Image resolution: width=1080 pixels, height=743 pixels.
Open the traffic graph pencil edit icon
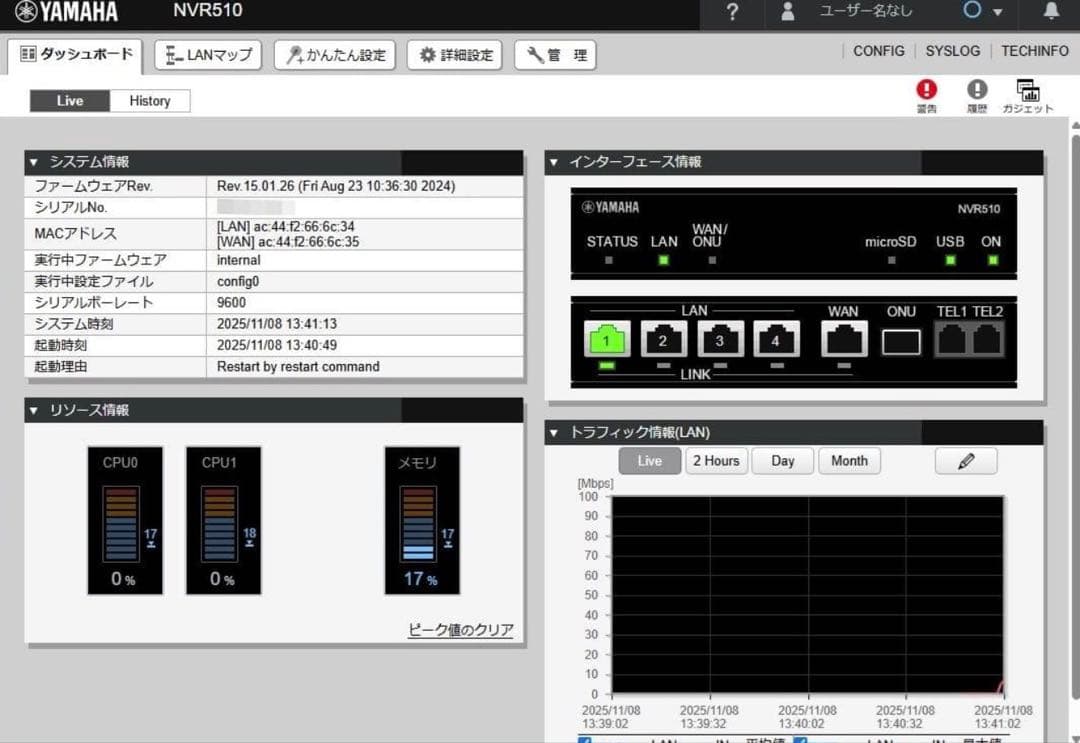[965, 461]
